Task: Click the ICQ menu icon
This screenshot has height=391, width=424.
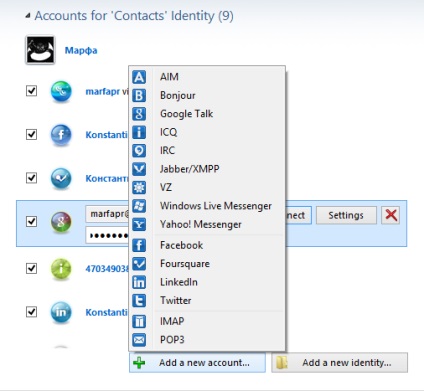Action: [139, 132]
